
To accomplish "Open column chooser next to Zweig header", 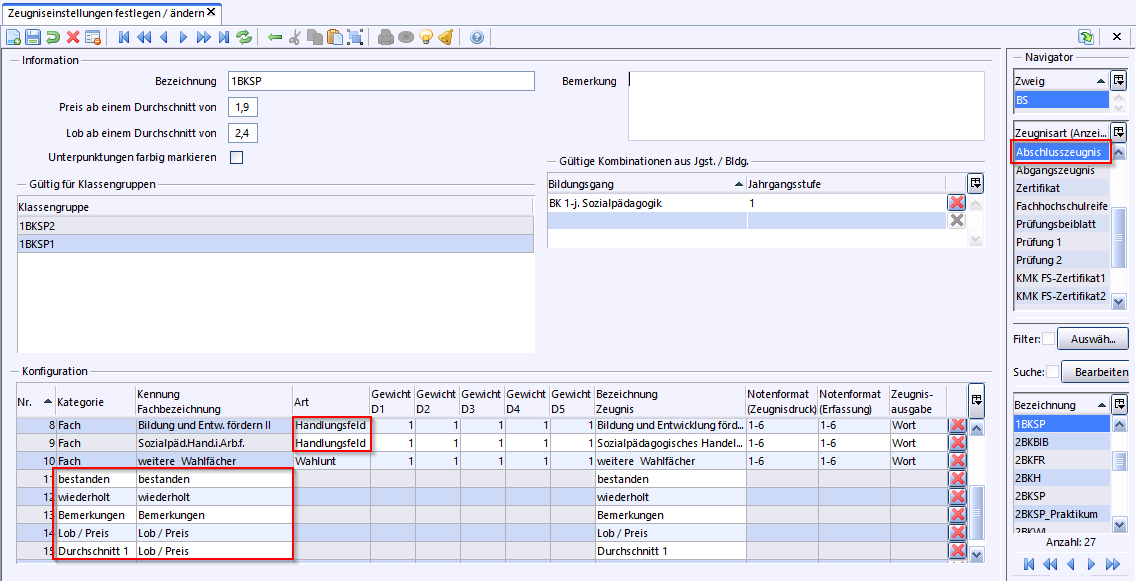I will click(1119, 80).
